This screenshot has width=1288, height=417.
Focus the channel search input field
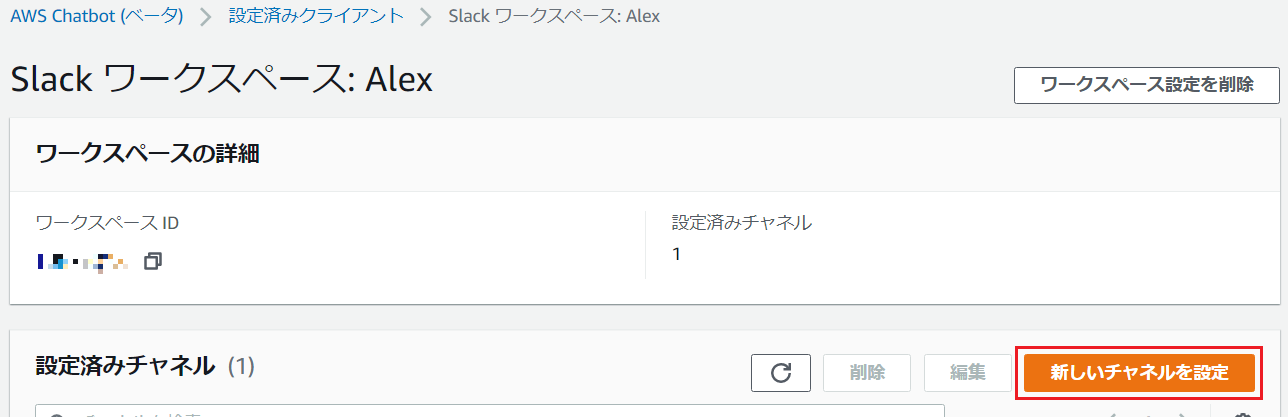click(x=490, y=411)
